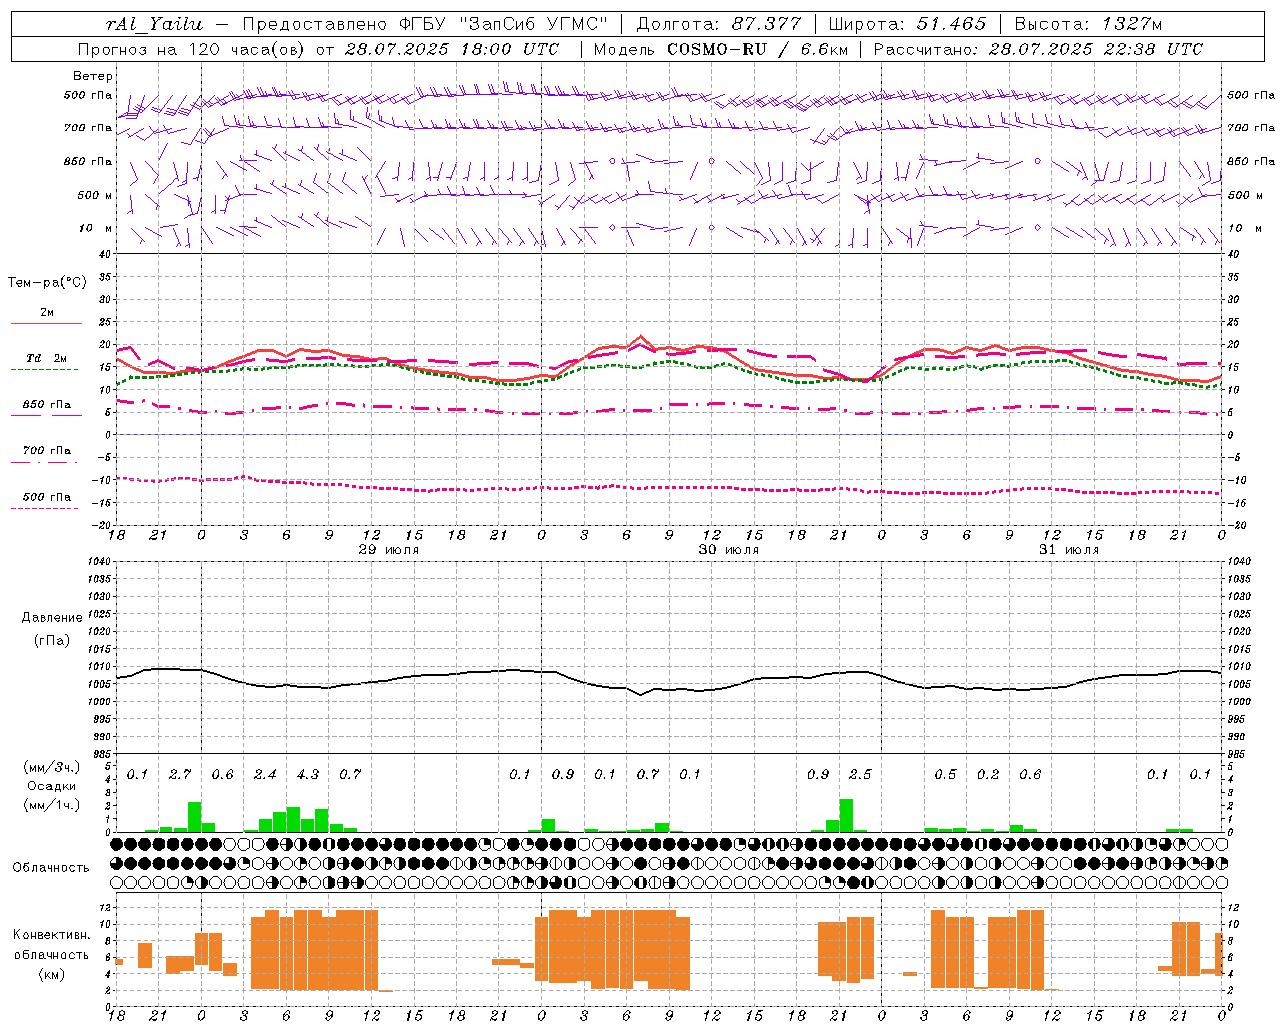Click the station name "rAl_Yailu" in the header
Screen dimensions: 1280x1024
(154, 24)
